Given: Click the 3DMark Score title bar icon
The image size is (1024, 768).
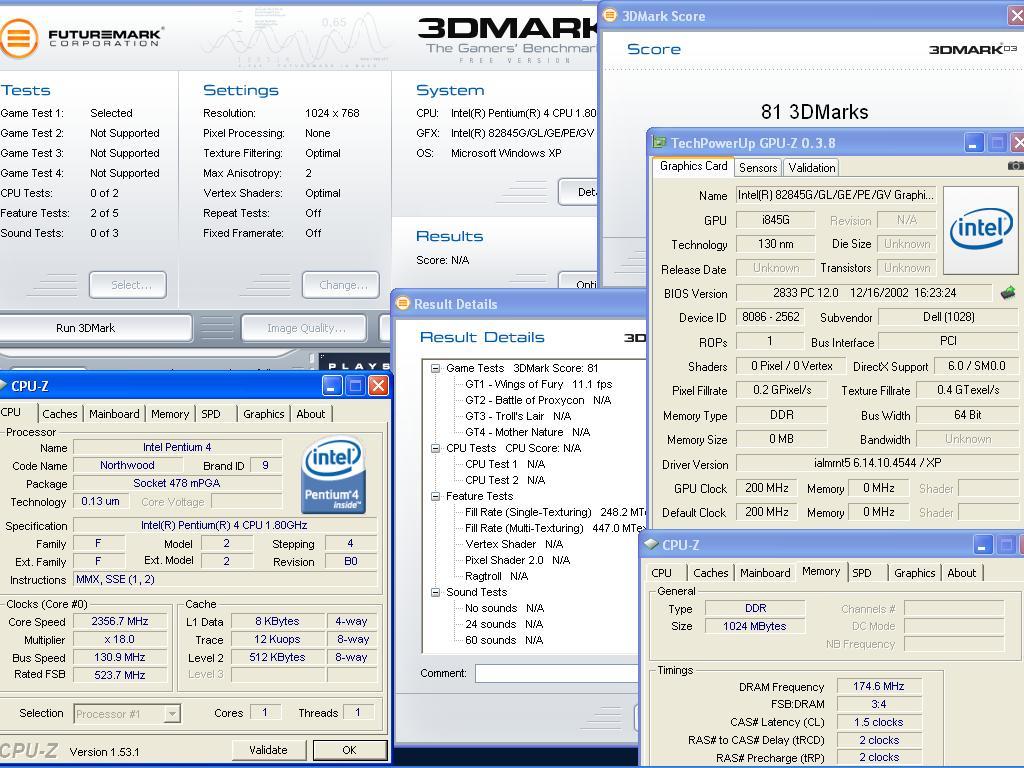Looking at the screenshot, I should coord(609,15).
